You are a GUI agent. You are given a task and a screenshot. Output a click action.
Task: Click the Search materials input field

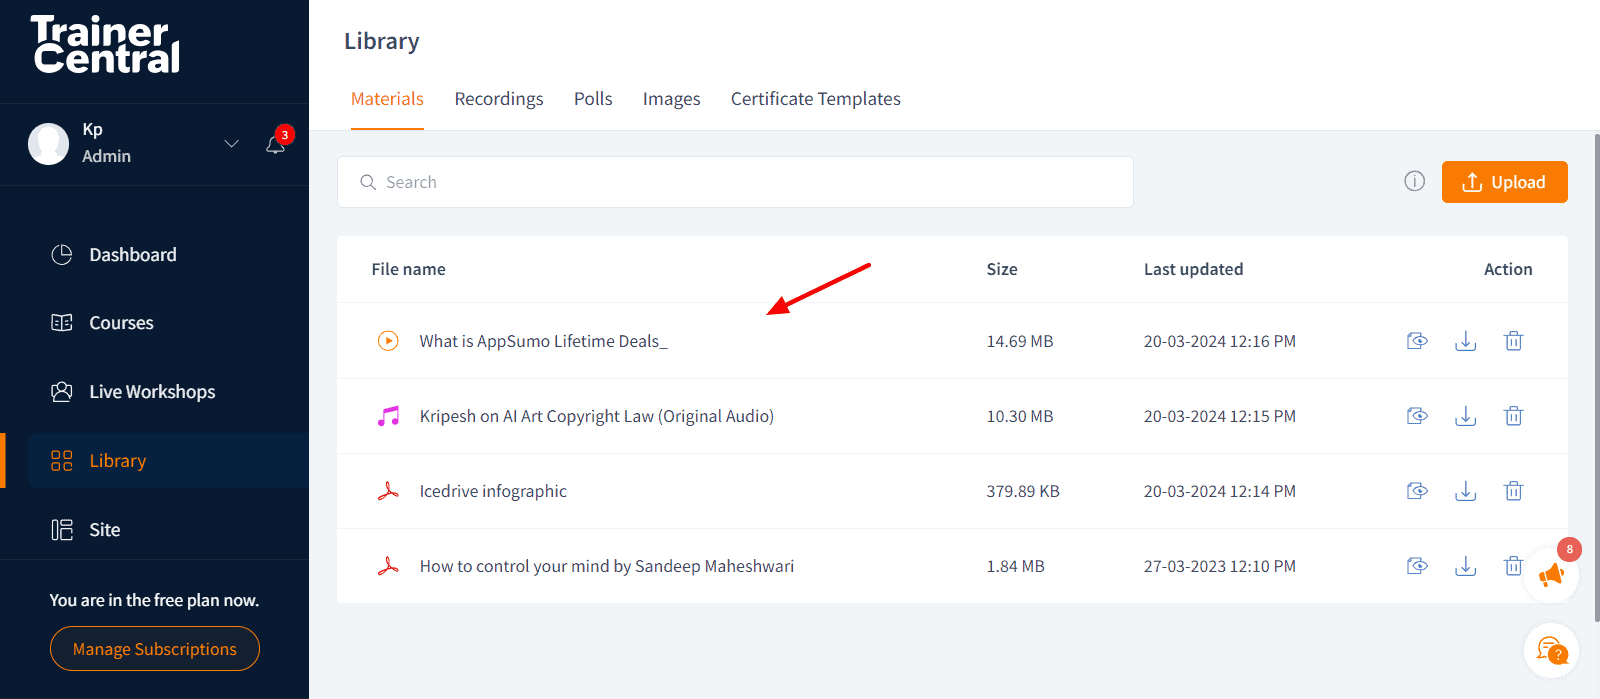735,182
